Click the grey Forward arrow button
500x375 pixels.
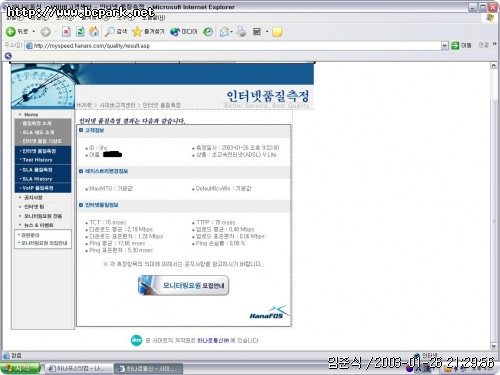[46, 32]
